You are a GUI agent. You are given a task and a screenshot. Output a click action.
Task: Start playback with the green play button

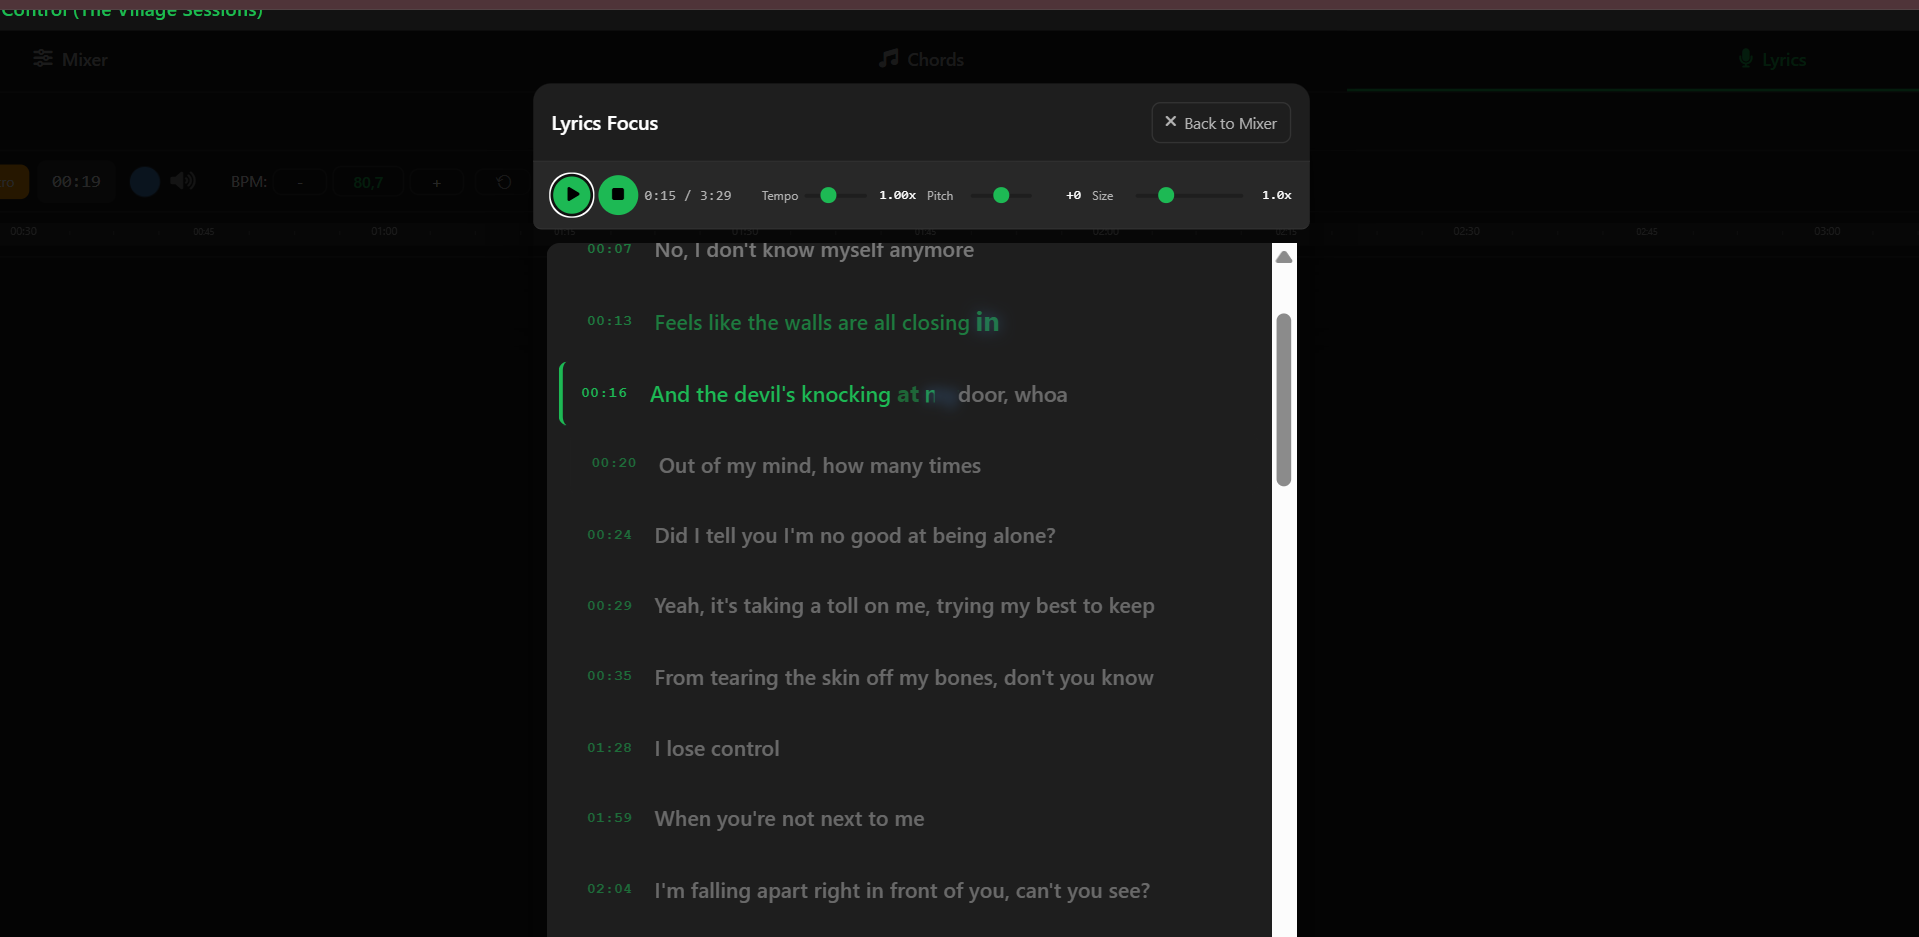[x=572, y=195]
